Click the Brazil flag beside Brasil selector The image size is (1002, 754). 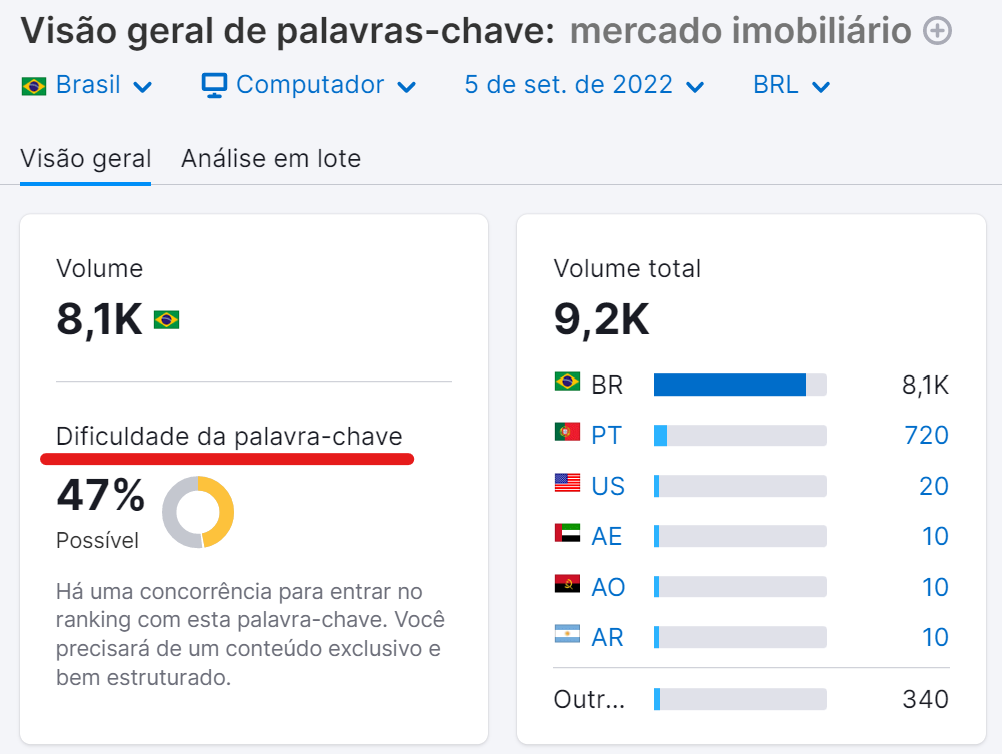pyautogui.click(x=32, y=85)
